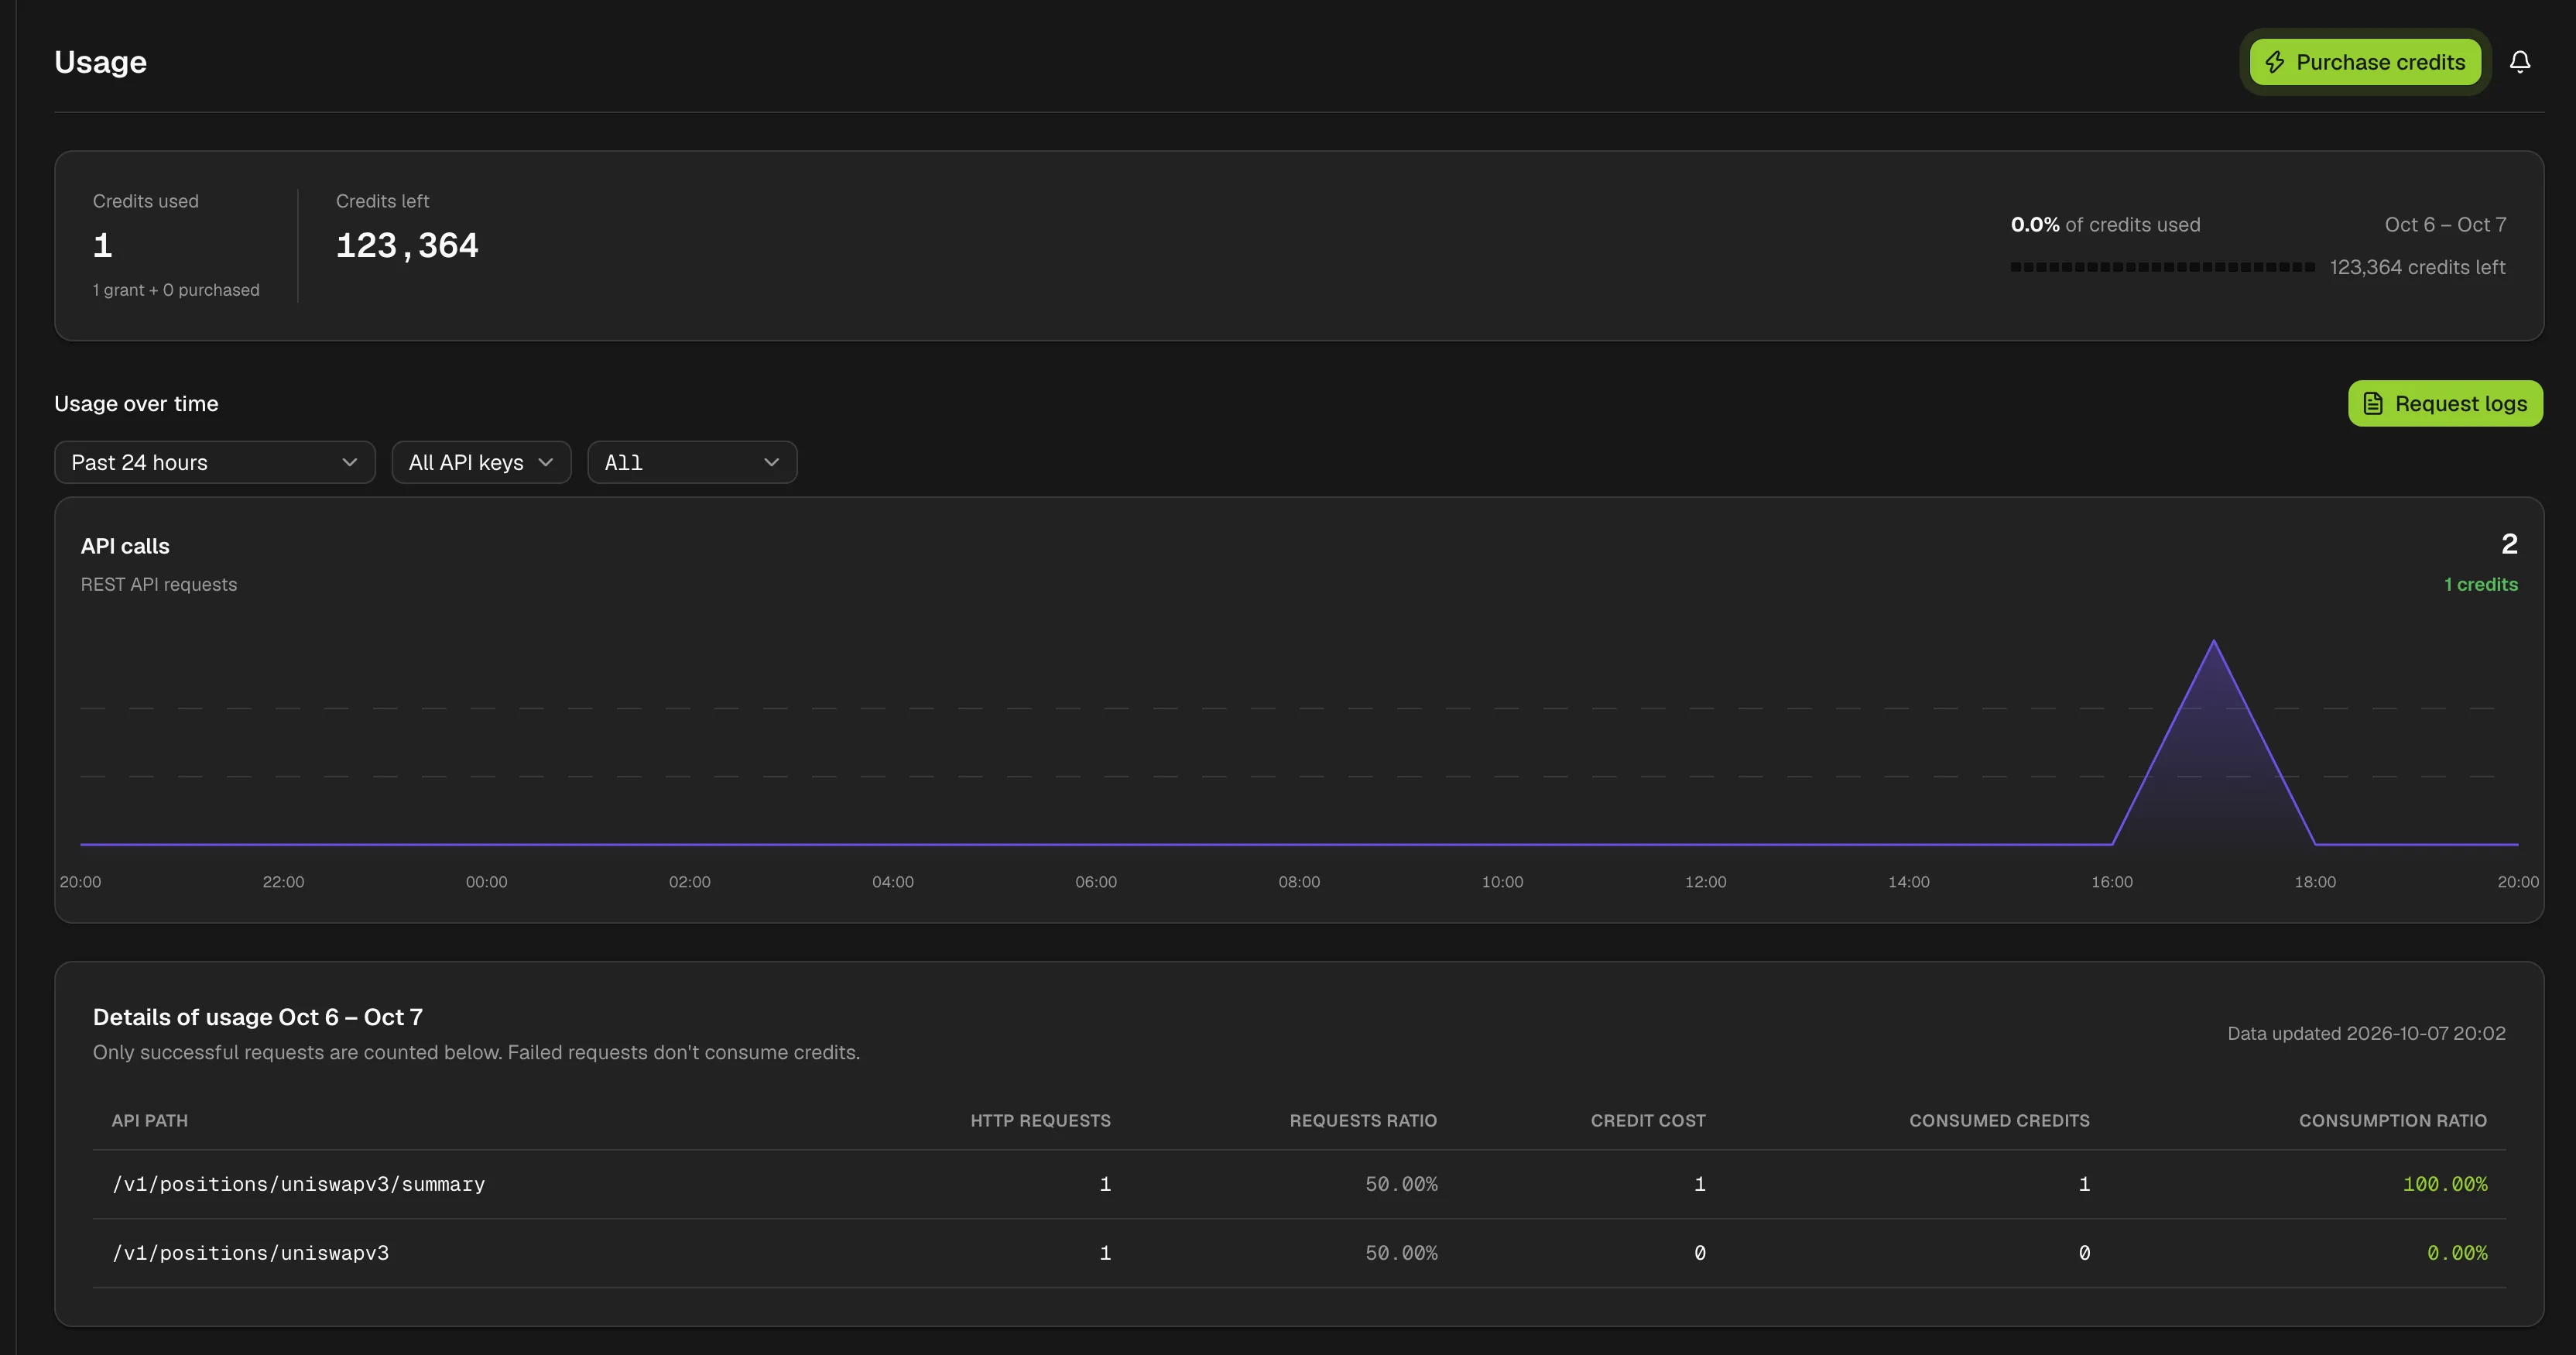2576x1355 pixels.
Task: Click the Oct 6 – Oct 7 date range
Action: [x=2445, y=224]
